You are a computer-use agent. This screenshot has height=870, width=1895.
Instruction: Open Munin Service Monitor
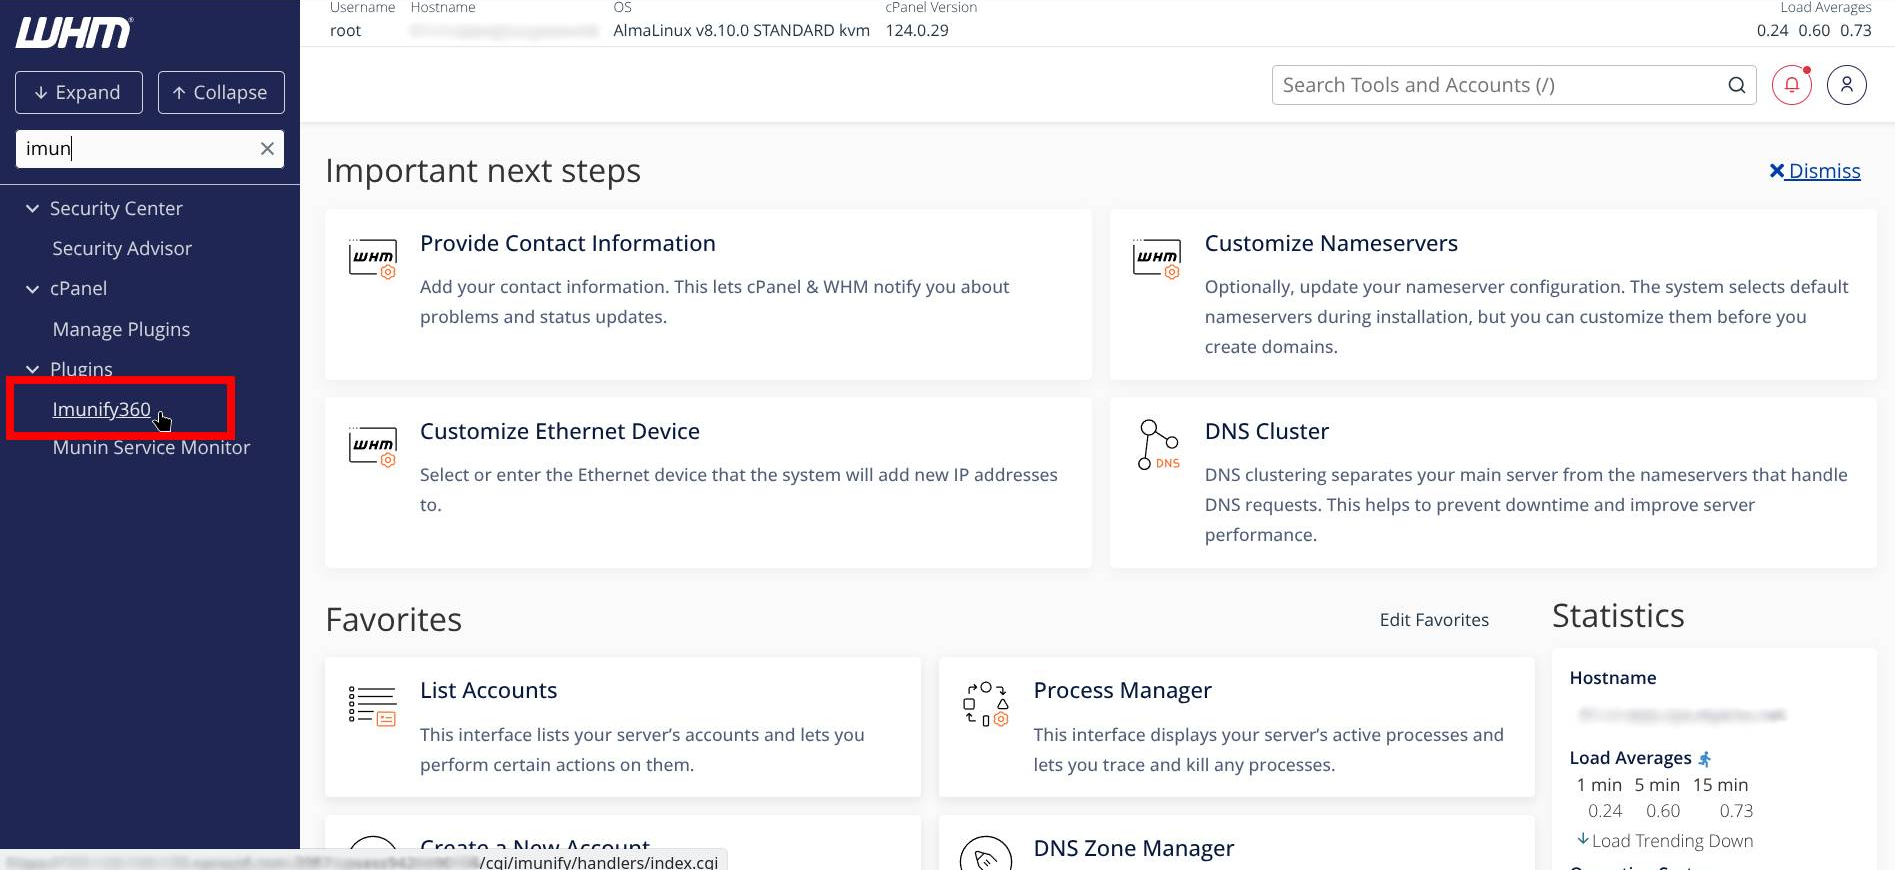coord(151,447)
